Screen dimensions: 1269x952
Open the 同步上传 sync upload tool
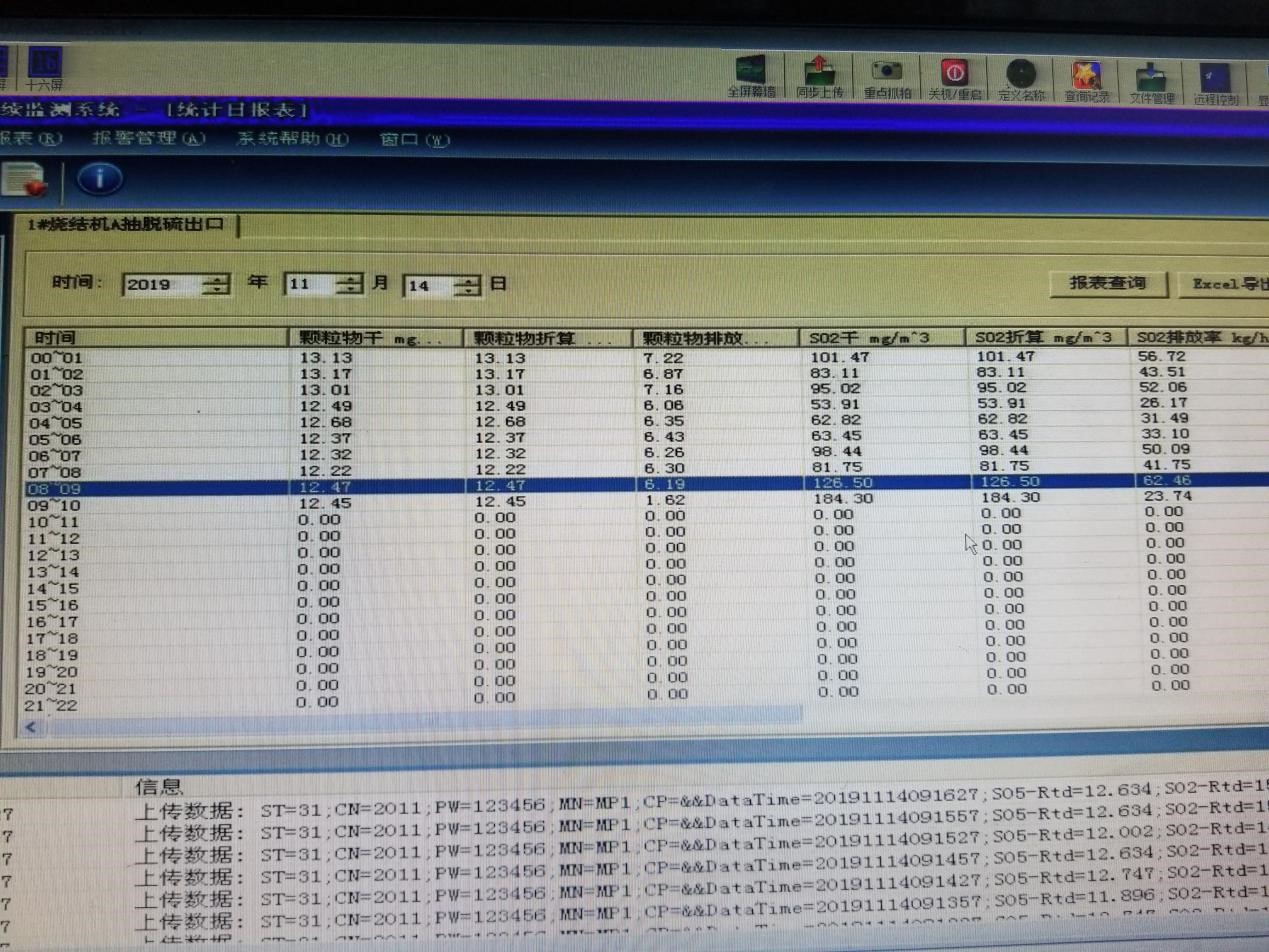coord(821,73)
